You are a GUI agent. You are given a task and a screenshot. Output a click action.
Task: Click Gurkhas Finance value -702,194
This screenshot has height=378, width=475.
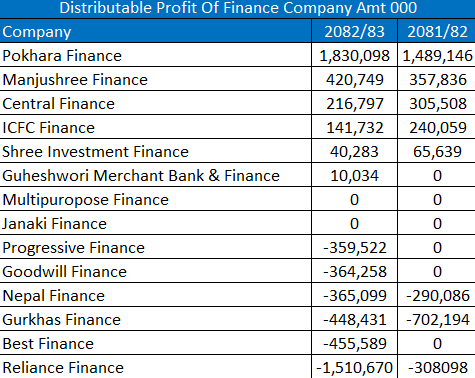tap(436, 319)
